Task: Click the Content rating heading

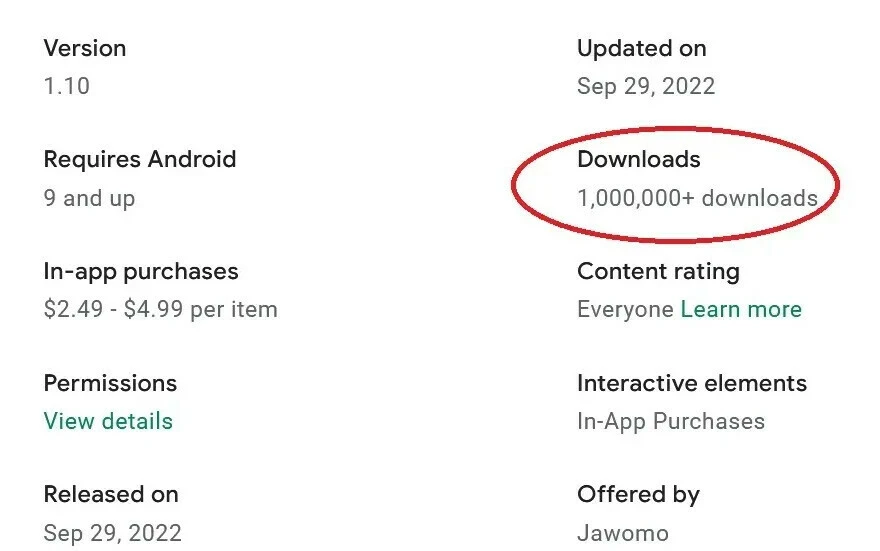Action: pyautogui.click(x=658, y=271)
